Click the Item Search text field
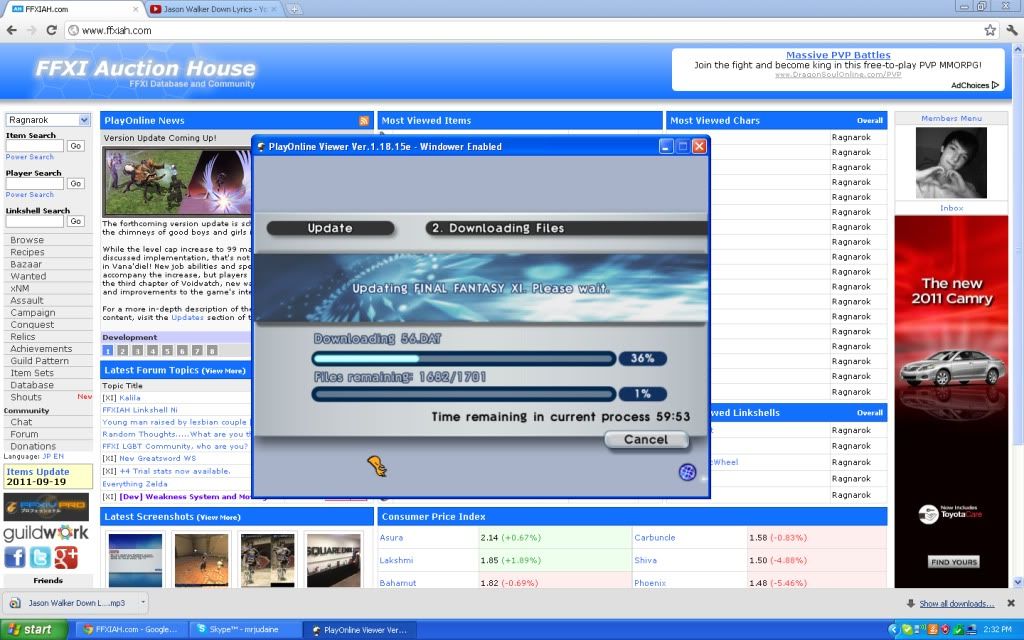The image size is (1024, 640). coord(34,146)
